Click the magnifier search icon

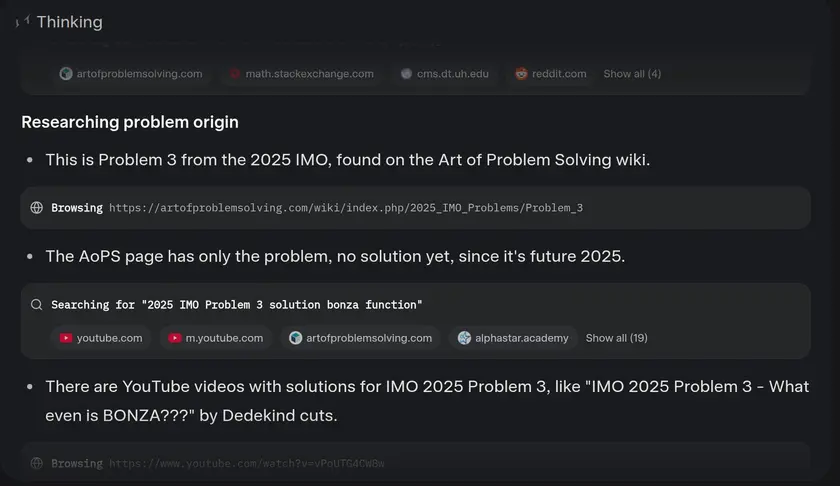click(37, 304)
